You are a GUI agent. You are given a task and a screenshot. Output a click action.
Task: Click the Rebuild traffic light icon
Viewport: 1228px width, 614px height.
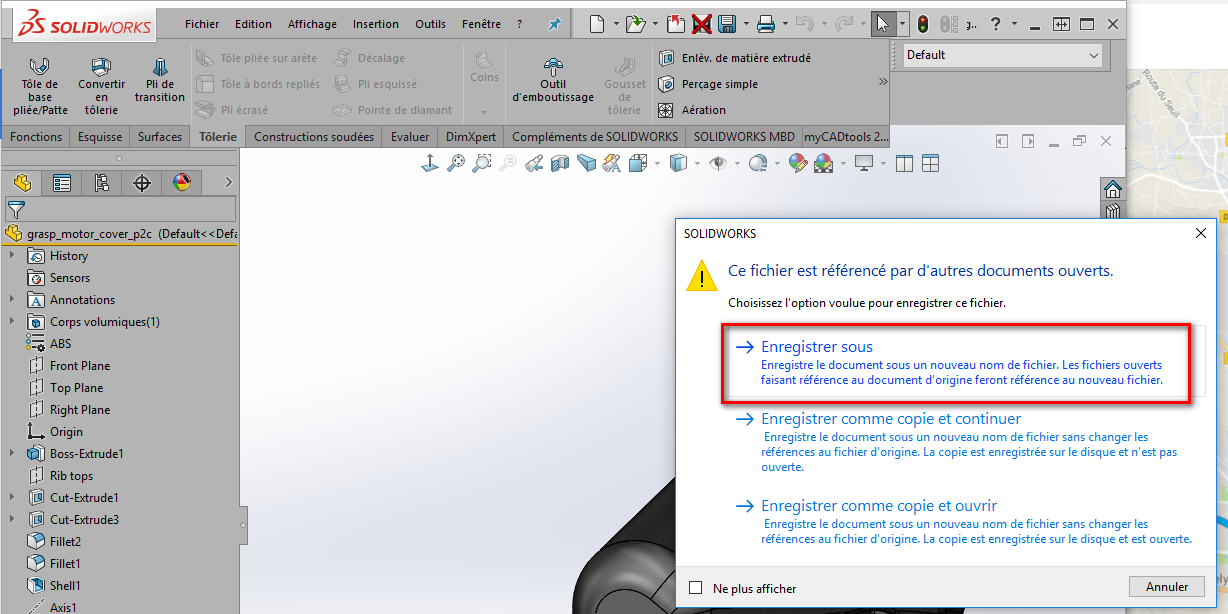point(922,24)
